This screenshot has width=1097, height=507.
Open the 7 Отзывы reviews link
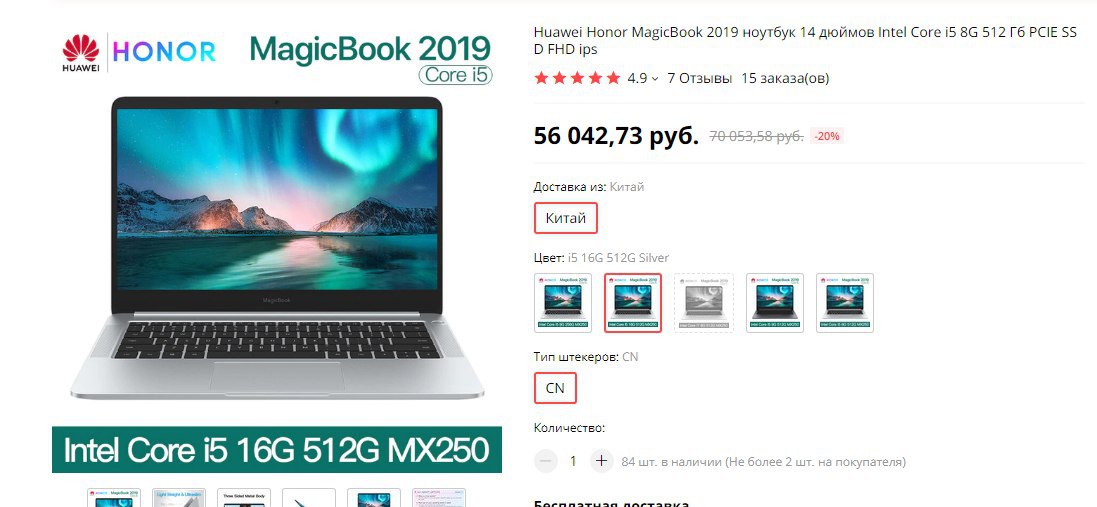700,78
